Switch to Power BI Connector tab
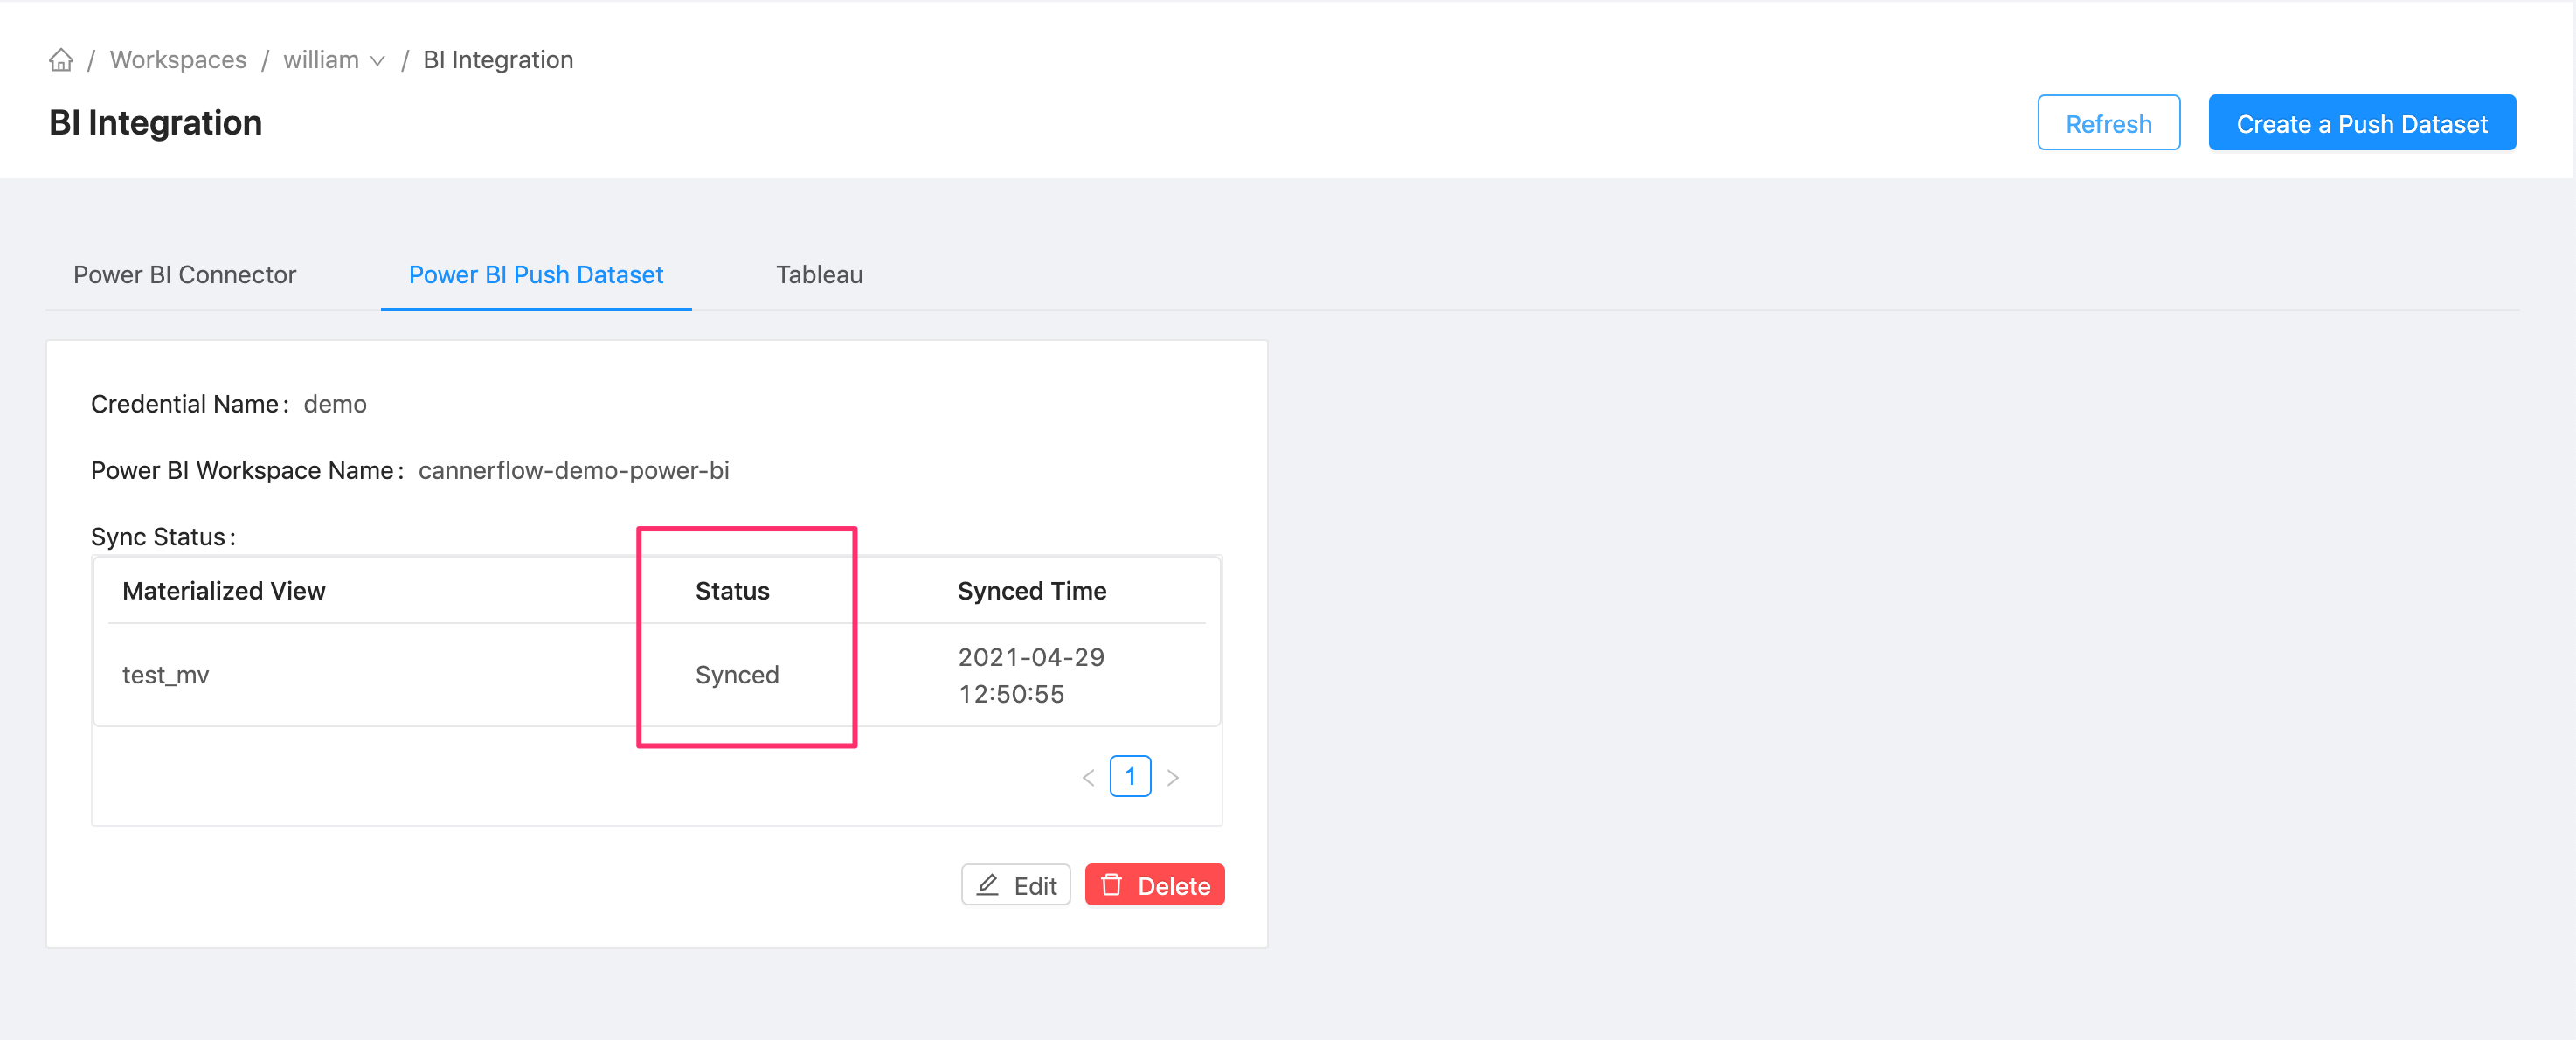Viewport: 2576px width, 1040px height. click(184, 274)
